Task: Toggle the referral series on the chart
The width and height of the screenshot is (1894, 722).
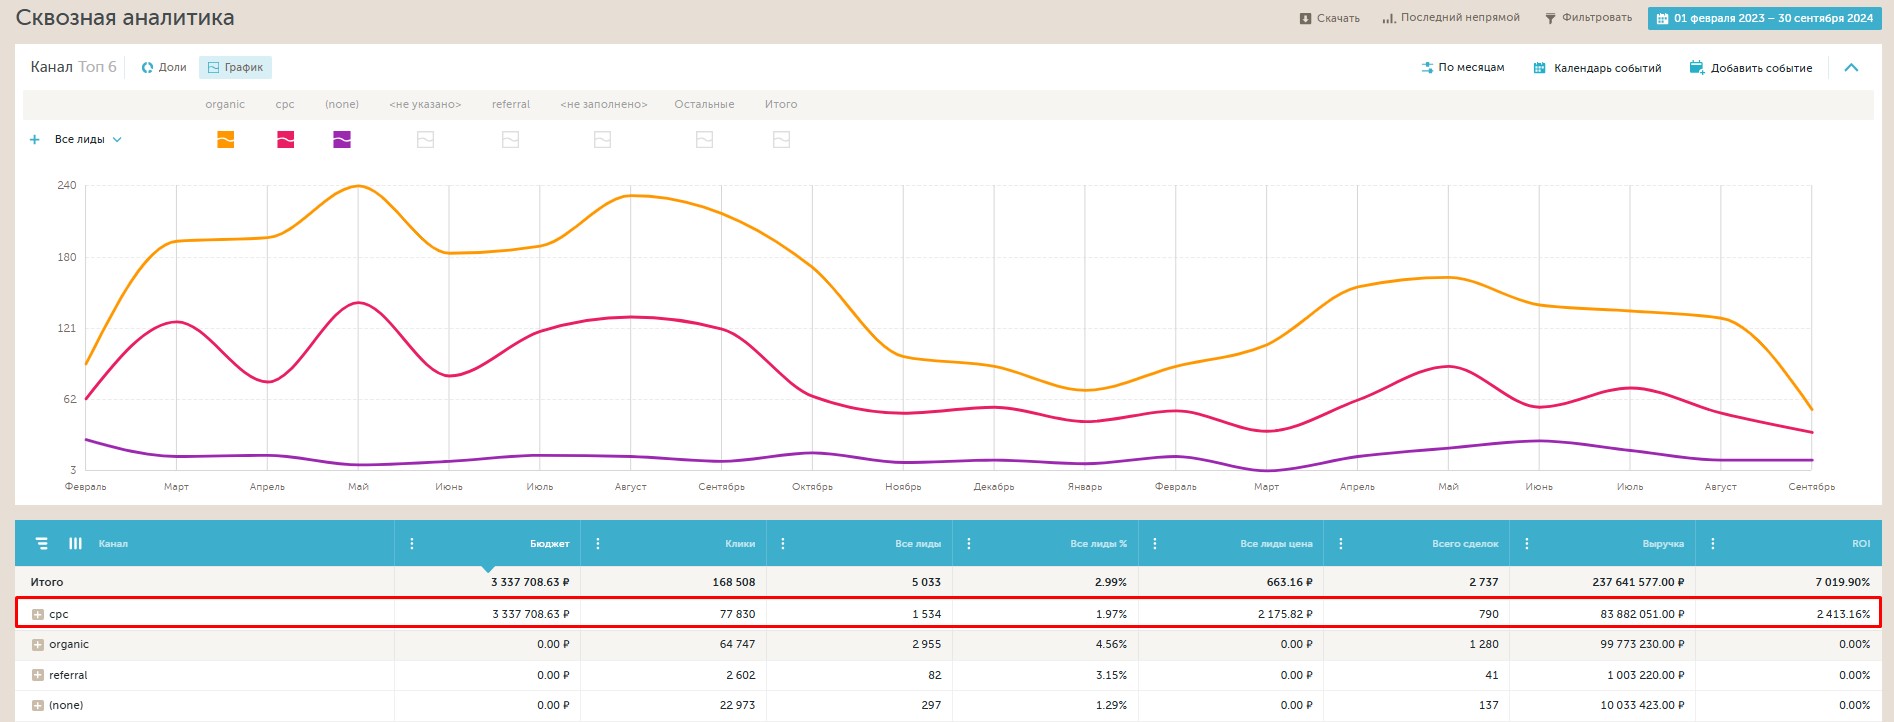Action: pos(510,140)
